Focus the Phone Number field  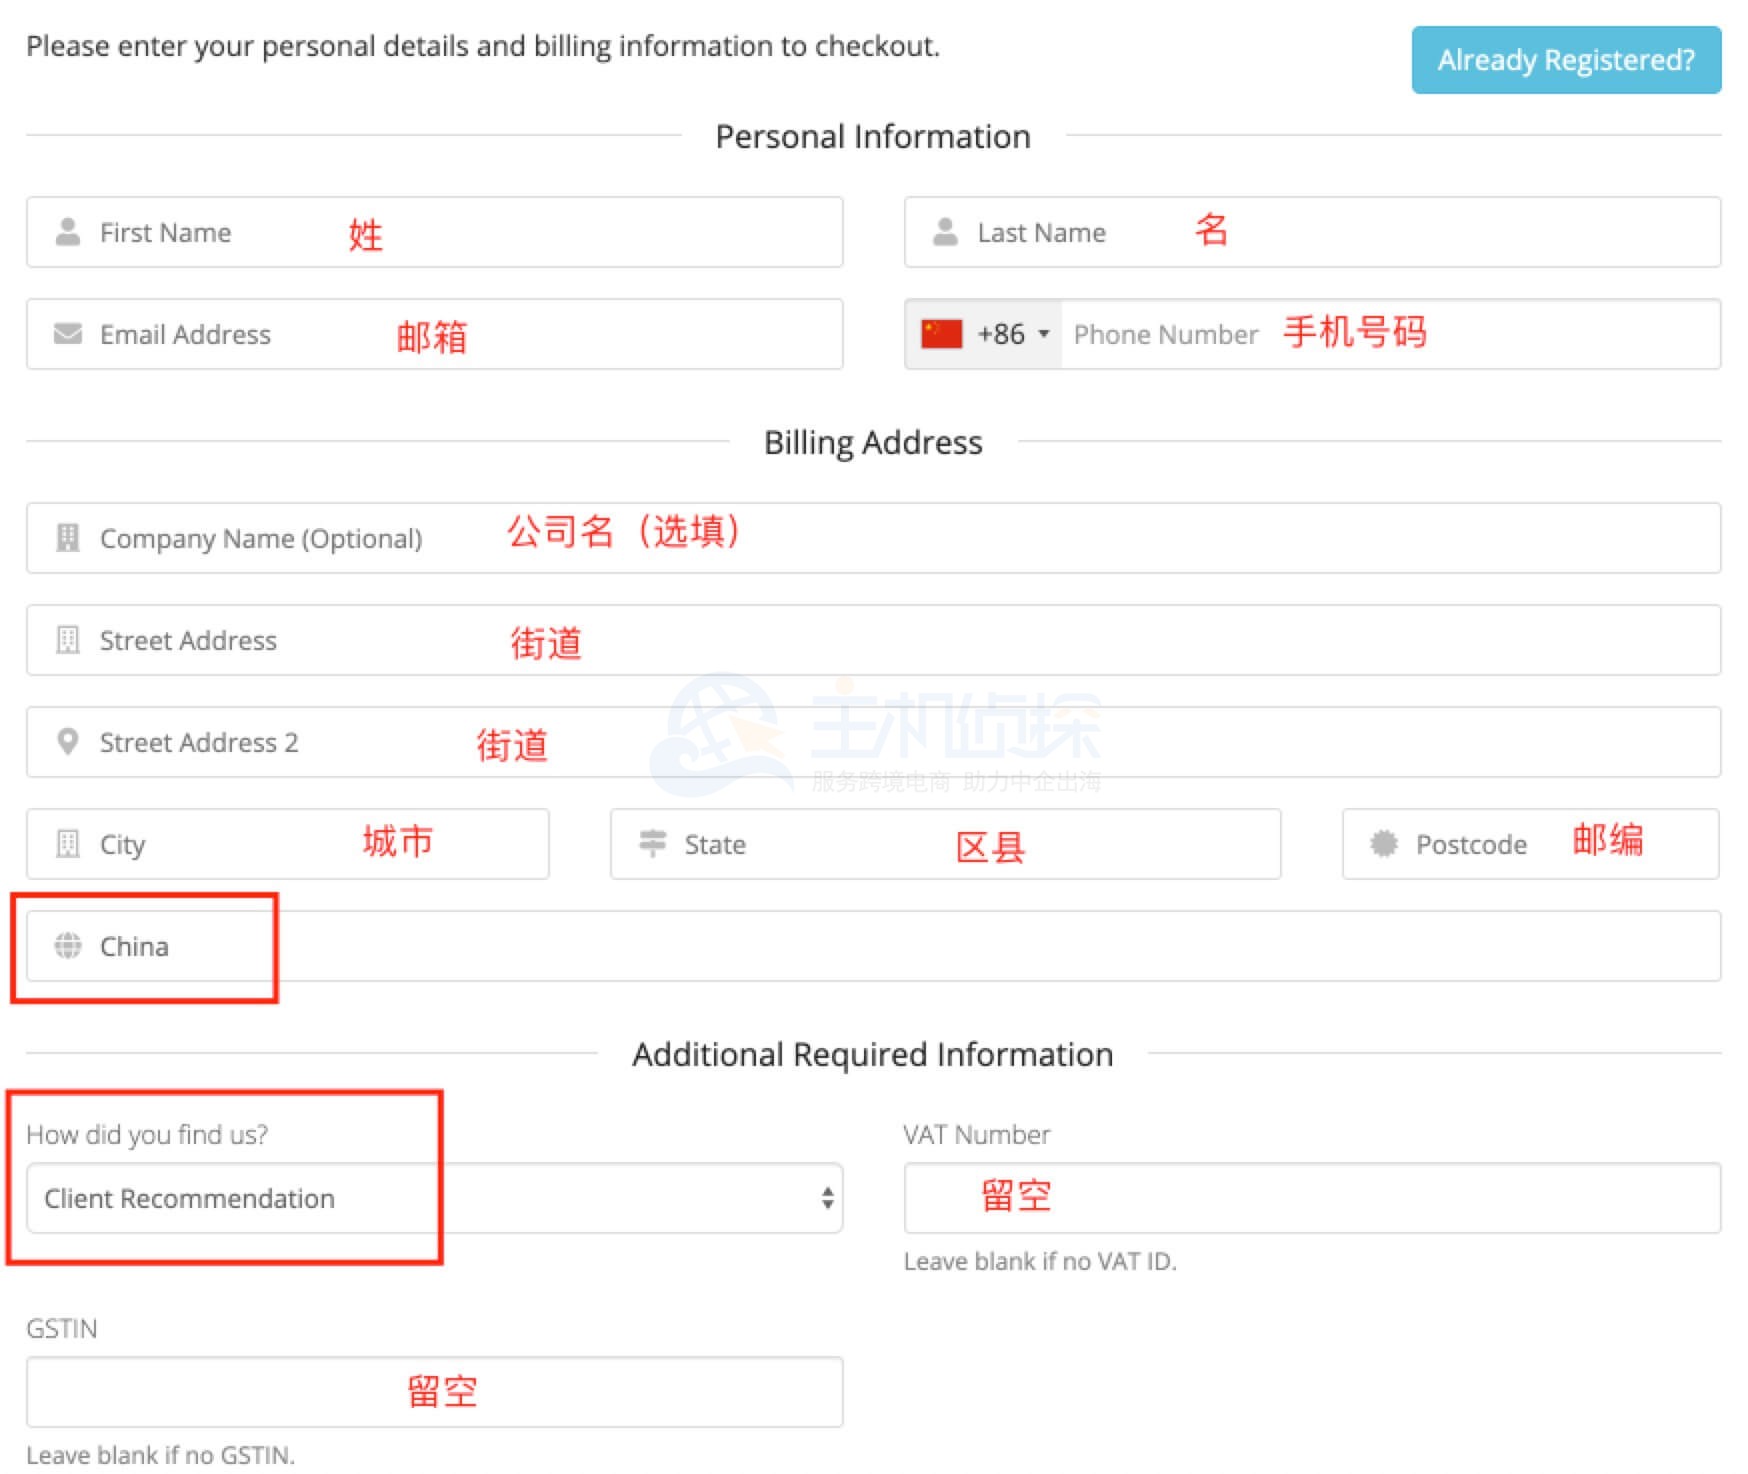coord(1391,334)
